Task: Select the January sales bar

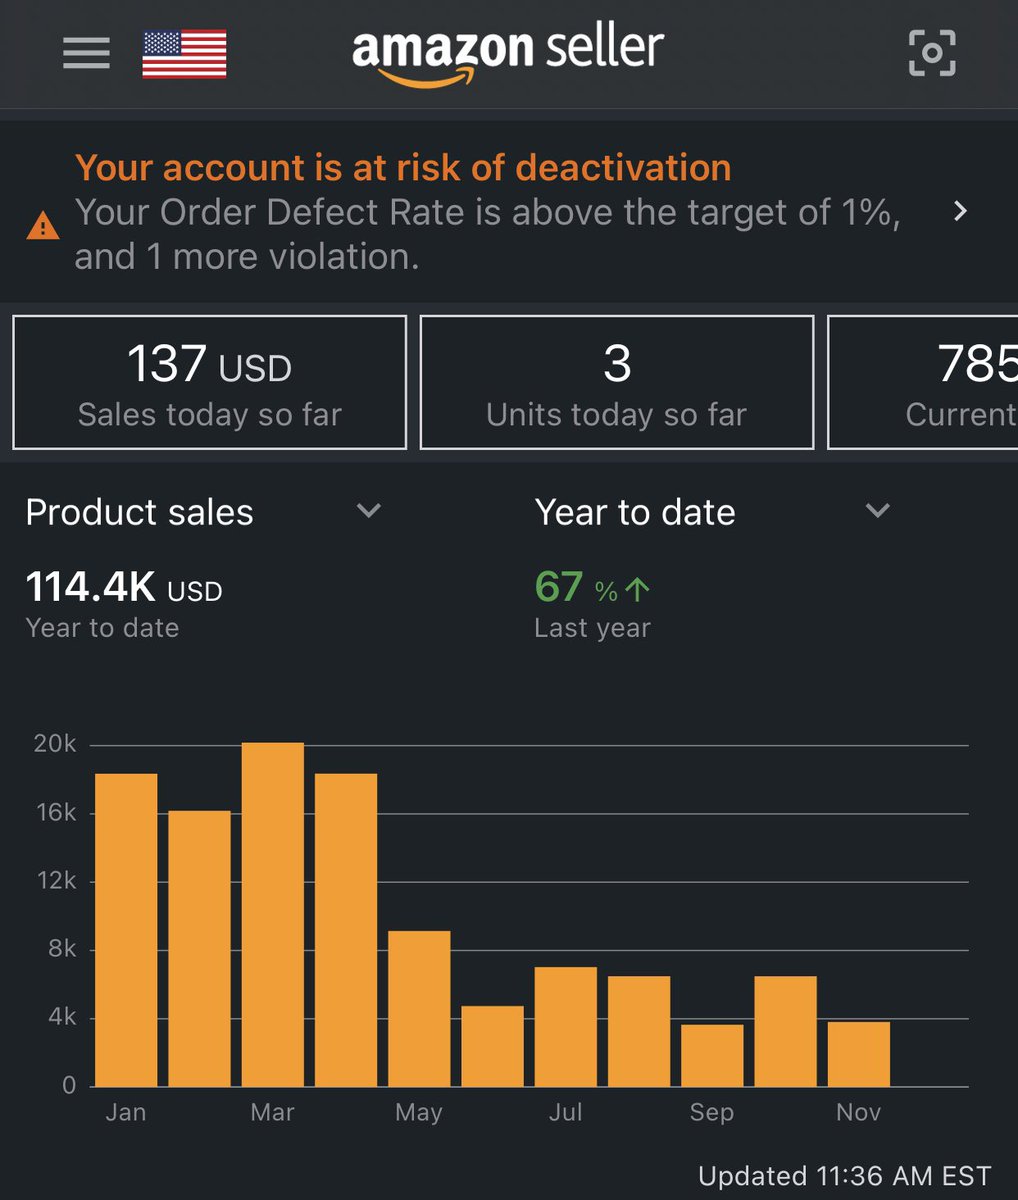Action: click(x=126, y=930)
